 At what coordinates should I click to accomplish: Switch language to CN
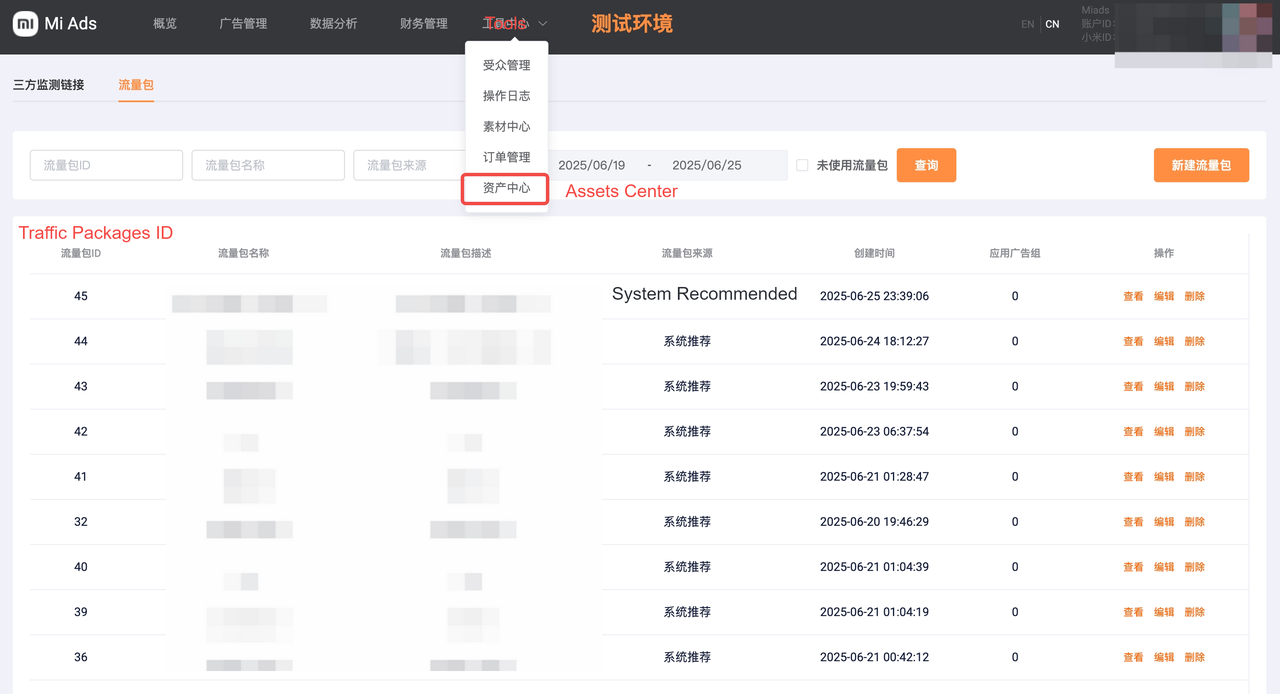1052,24
